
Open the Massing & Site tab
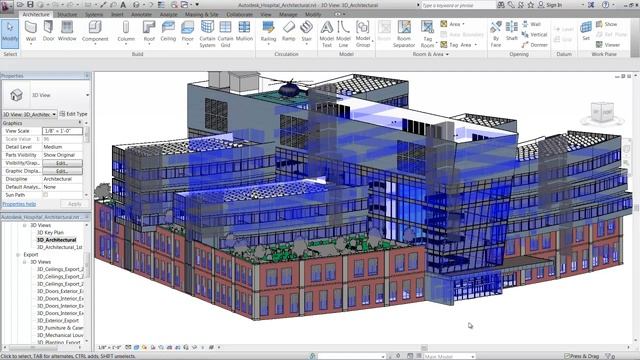pos(202,14)
